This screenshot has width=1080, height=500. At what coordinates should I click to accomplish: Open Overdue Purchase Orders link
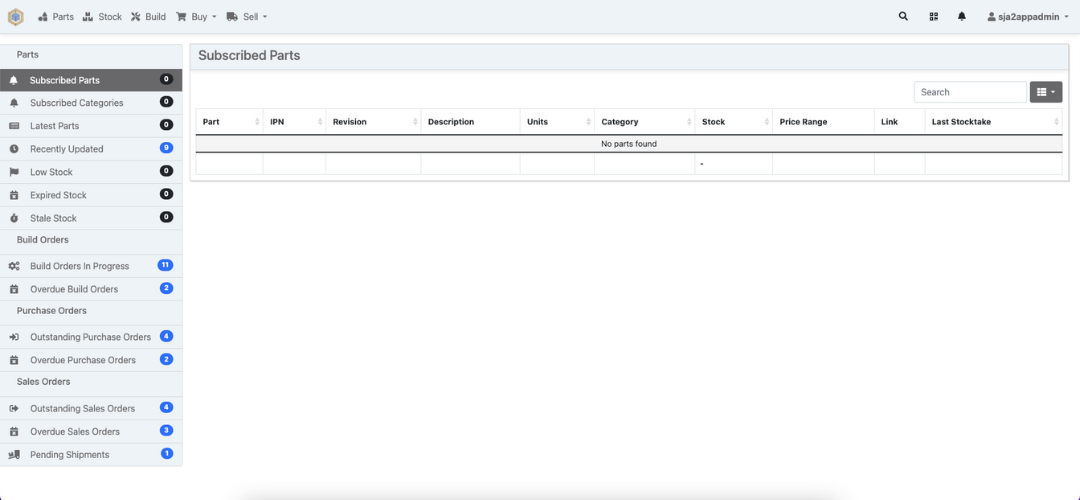point(82,360)
